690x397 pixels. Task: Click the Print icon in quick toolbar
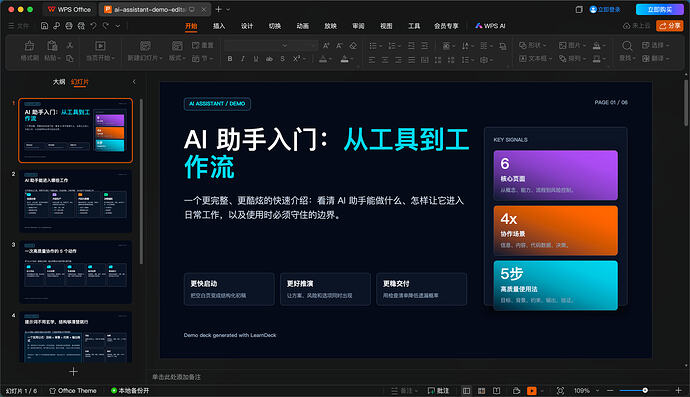(69, 26)
